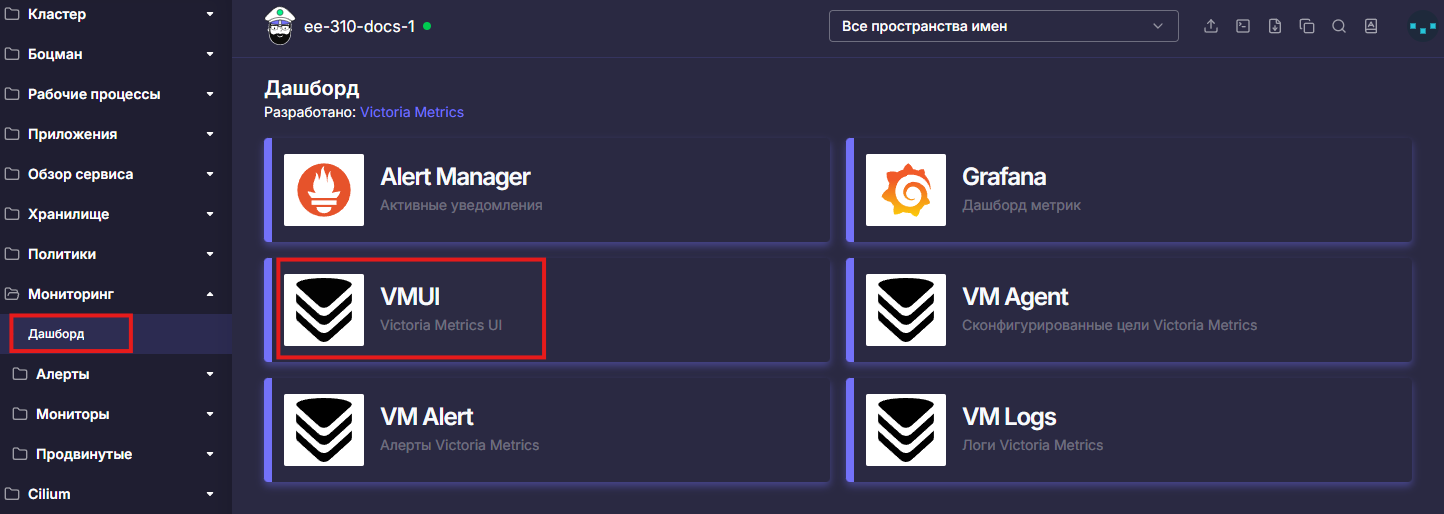Open the Grafana card title
Image resolution: width=1444 pixels, height=514 pixels.
tap(1004, 177)
